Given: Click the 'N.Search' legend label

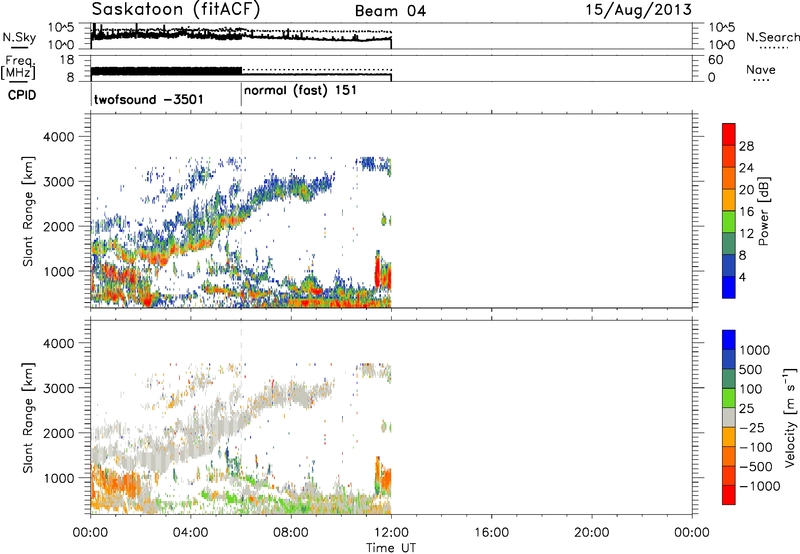Looking at the screenshot, I should tap(773, 37).
